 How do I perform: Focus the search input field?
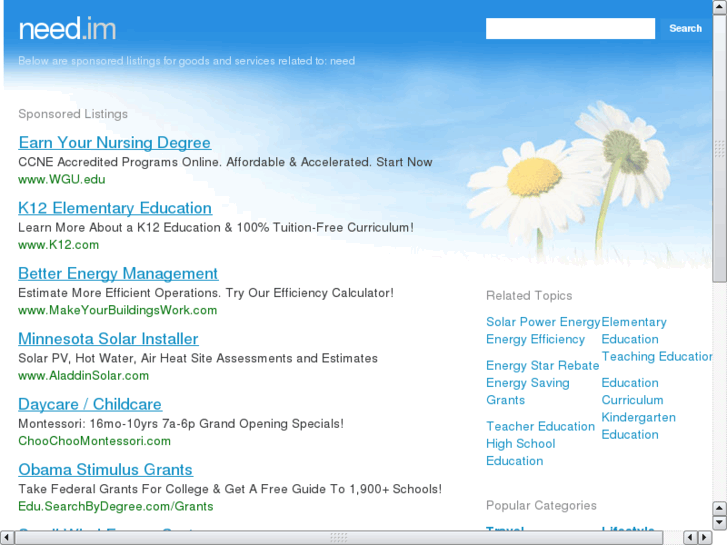(570, 29)
